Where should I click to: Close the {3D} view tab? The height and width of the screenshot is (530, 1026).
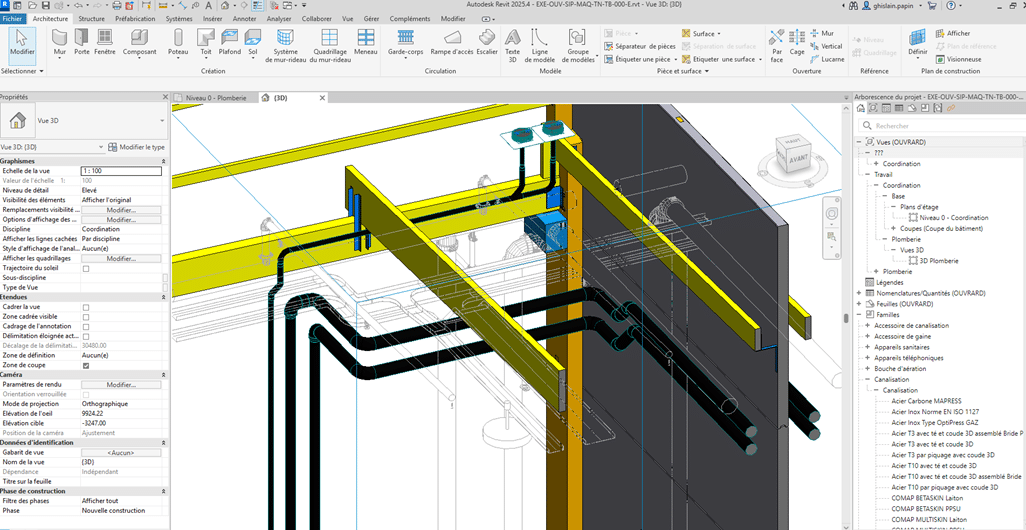coord(321,97)
